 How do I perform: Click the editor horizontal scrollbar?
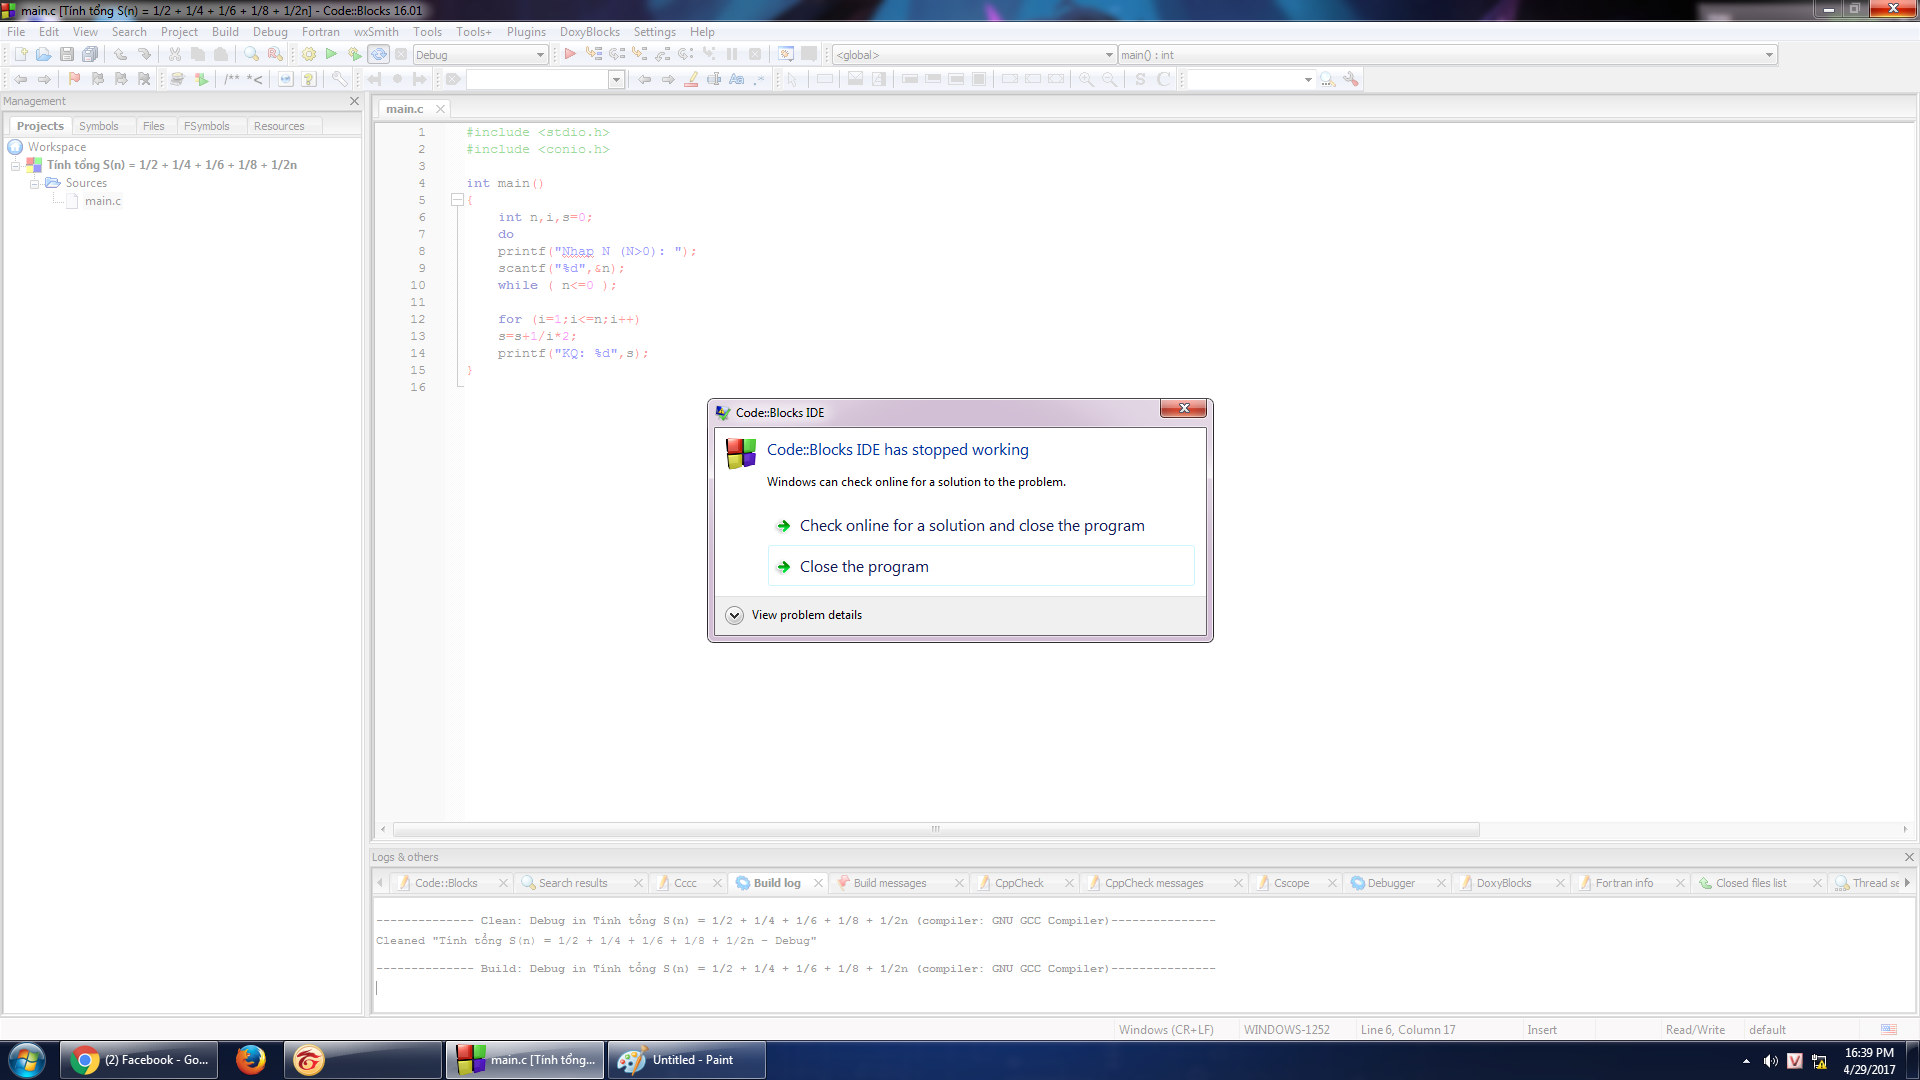coord(936,829)
